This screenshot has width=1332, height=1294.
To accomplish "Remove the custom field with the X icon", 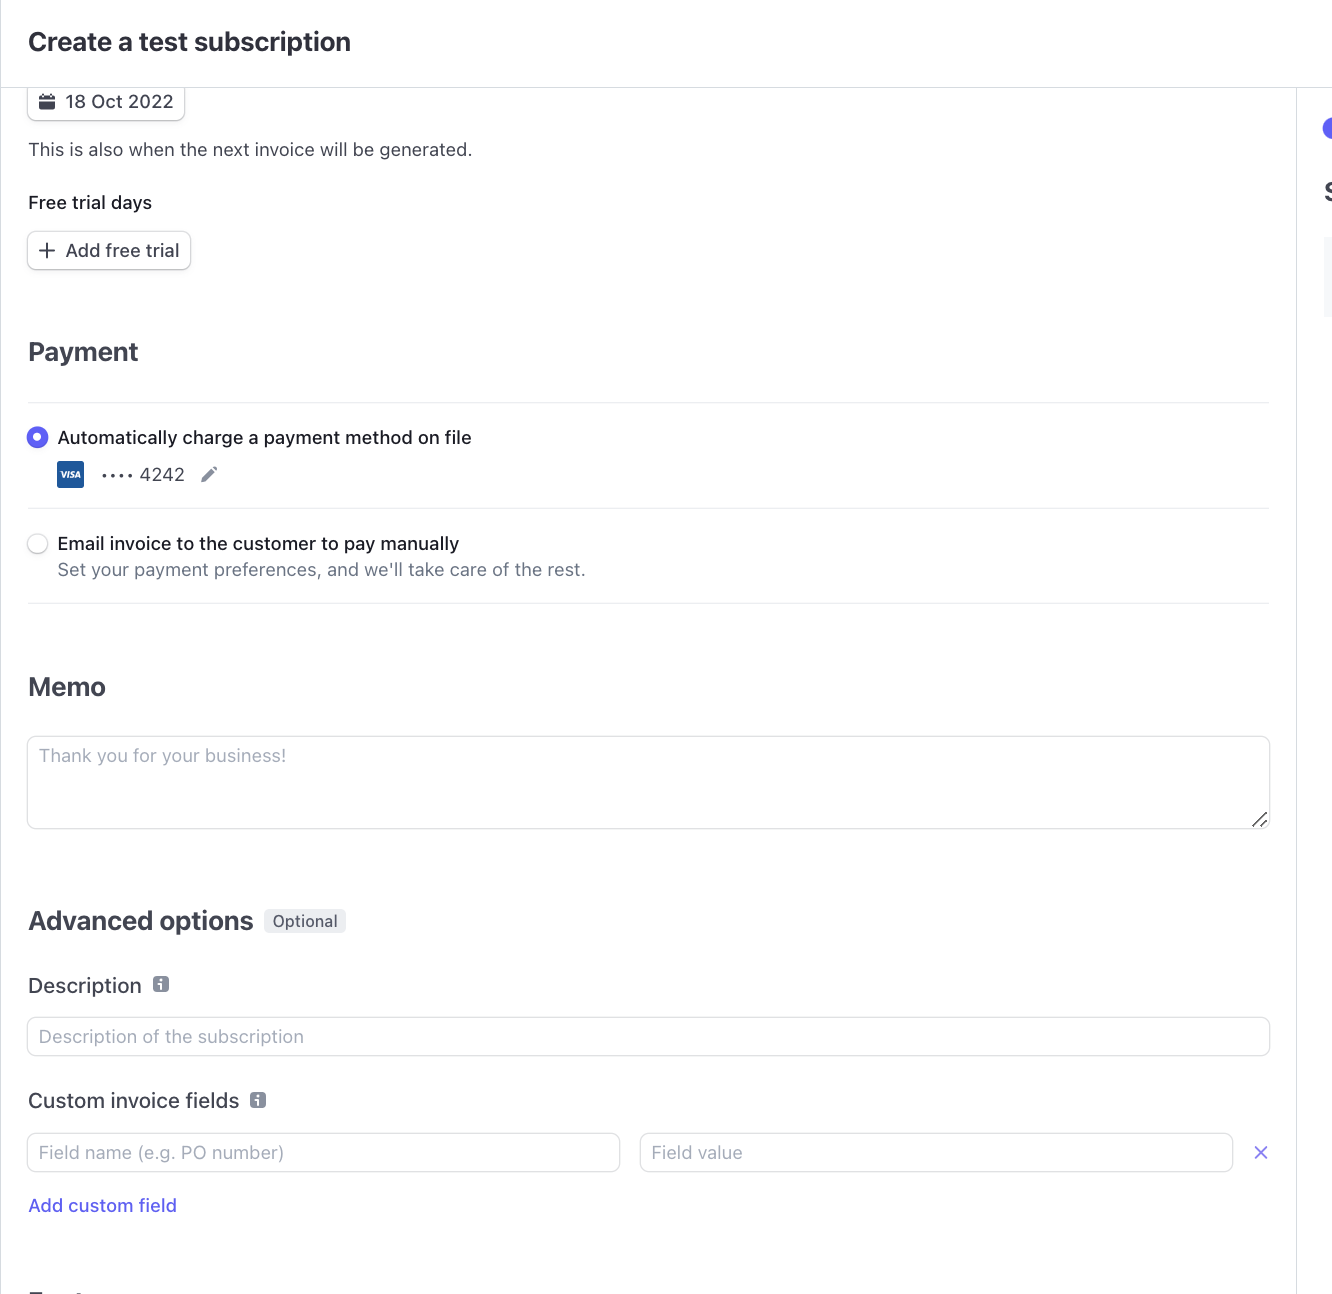I will (x=1260, y=1152).
